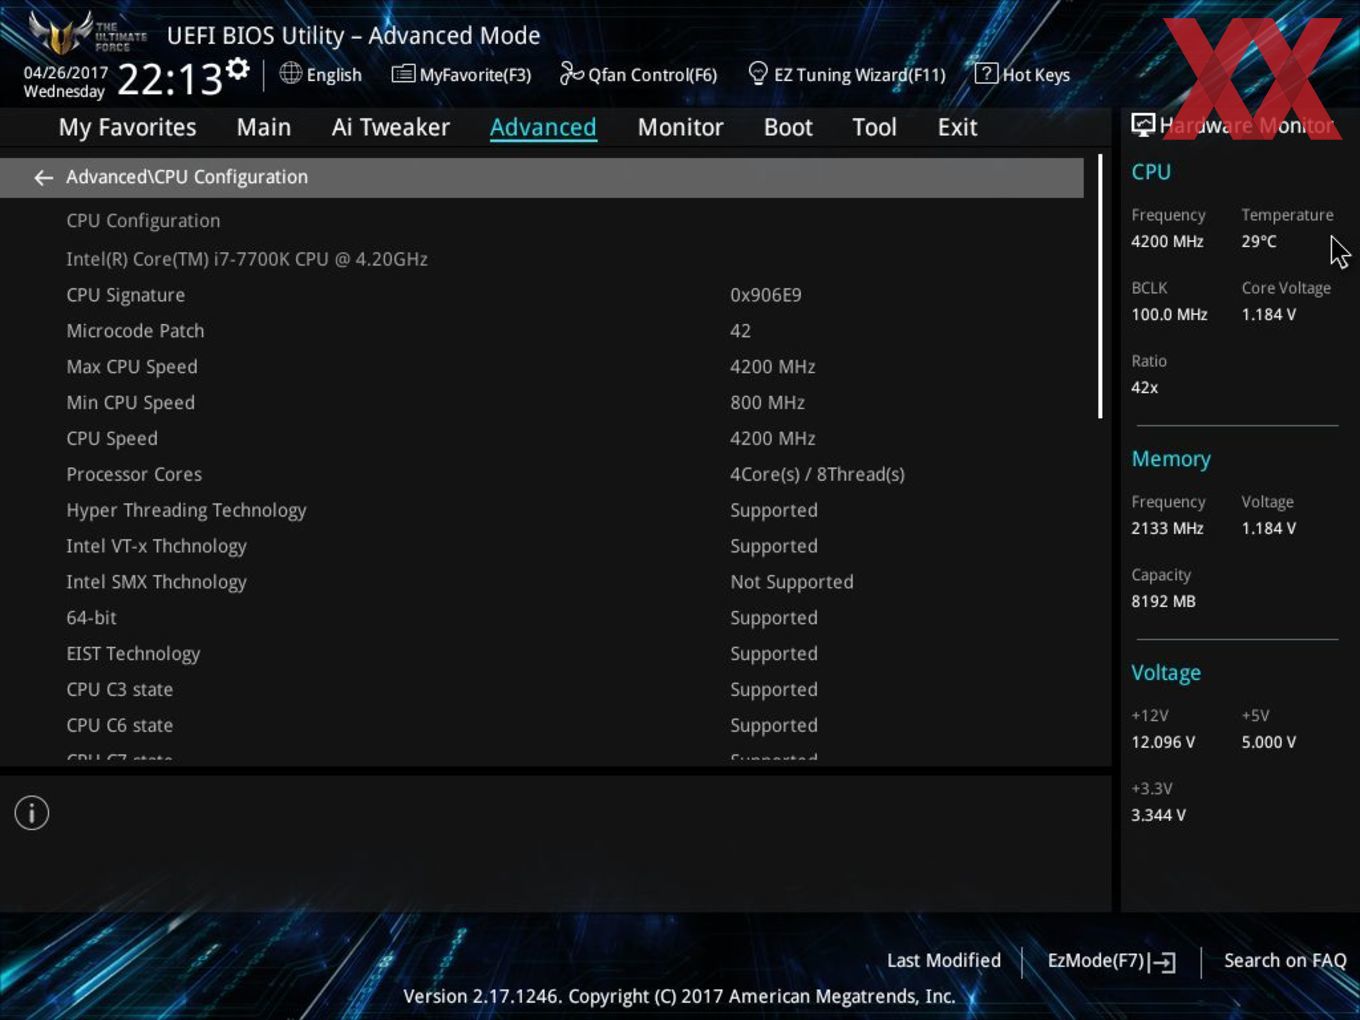This screenshot has height=1020, width=1360.
Task: Click the 100.0 MHz BCLK reading
Action: (1169, 314)
